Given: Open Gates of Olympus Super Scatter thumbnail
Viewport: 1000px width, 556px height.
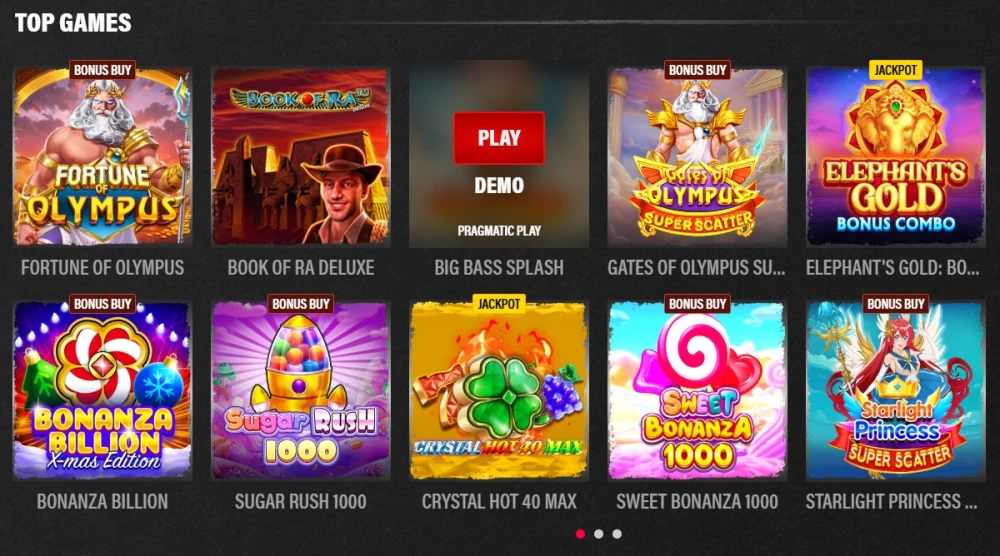Looking at the screenshot, I should point(697,156).
